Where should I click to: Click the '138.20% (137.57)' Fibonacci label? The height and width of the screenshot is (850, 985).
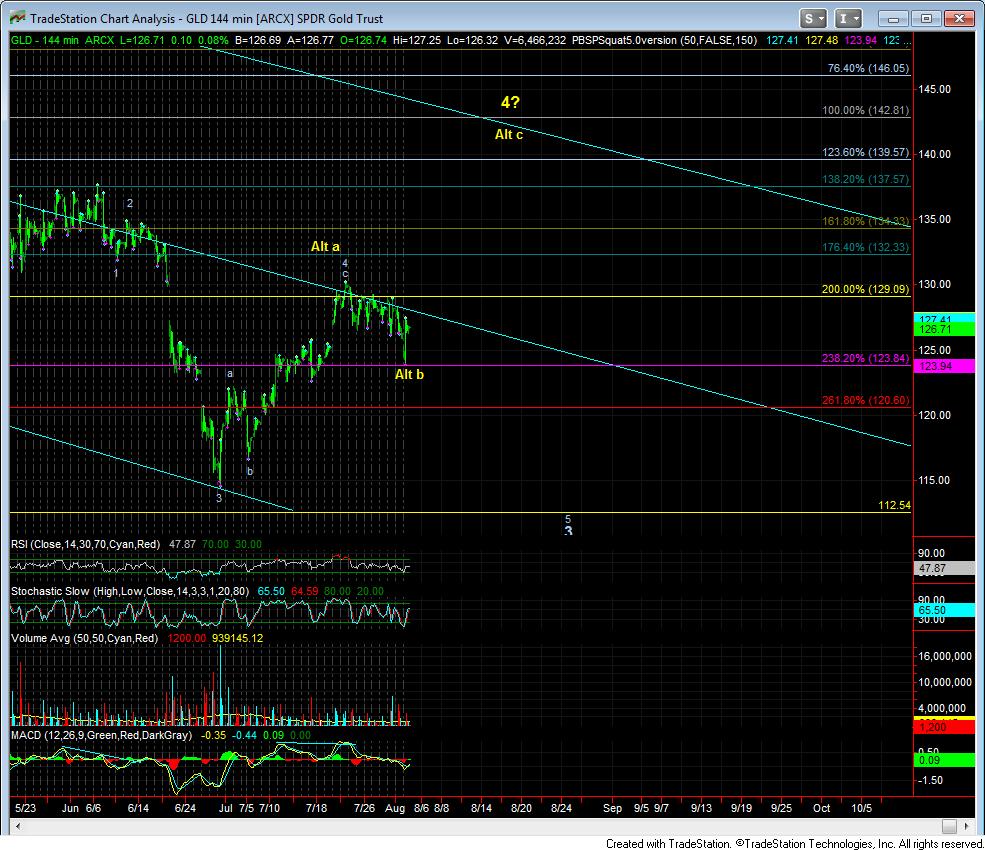click(866, 180)
